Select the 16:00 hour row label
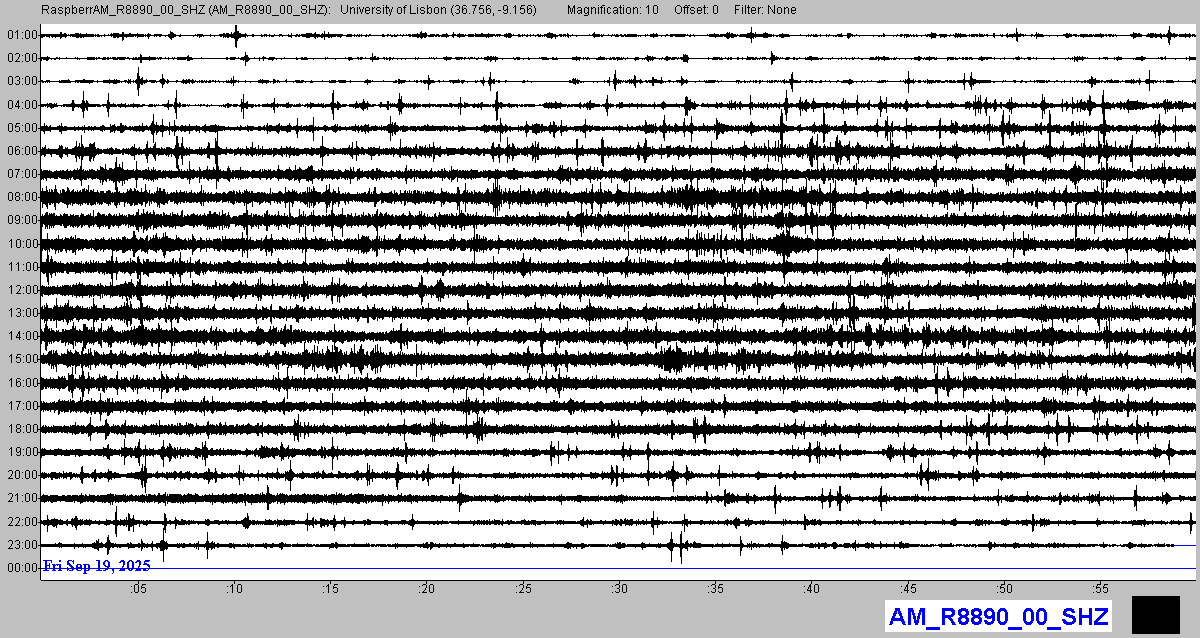 pos(22,383)
